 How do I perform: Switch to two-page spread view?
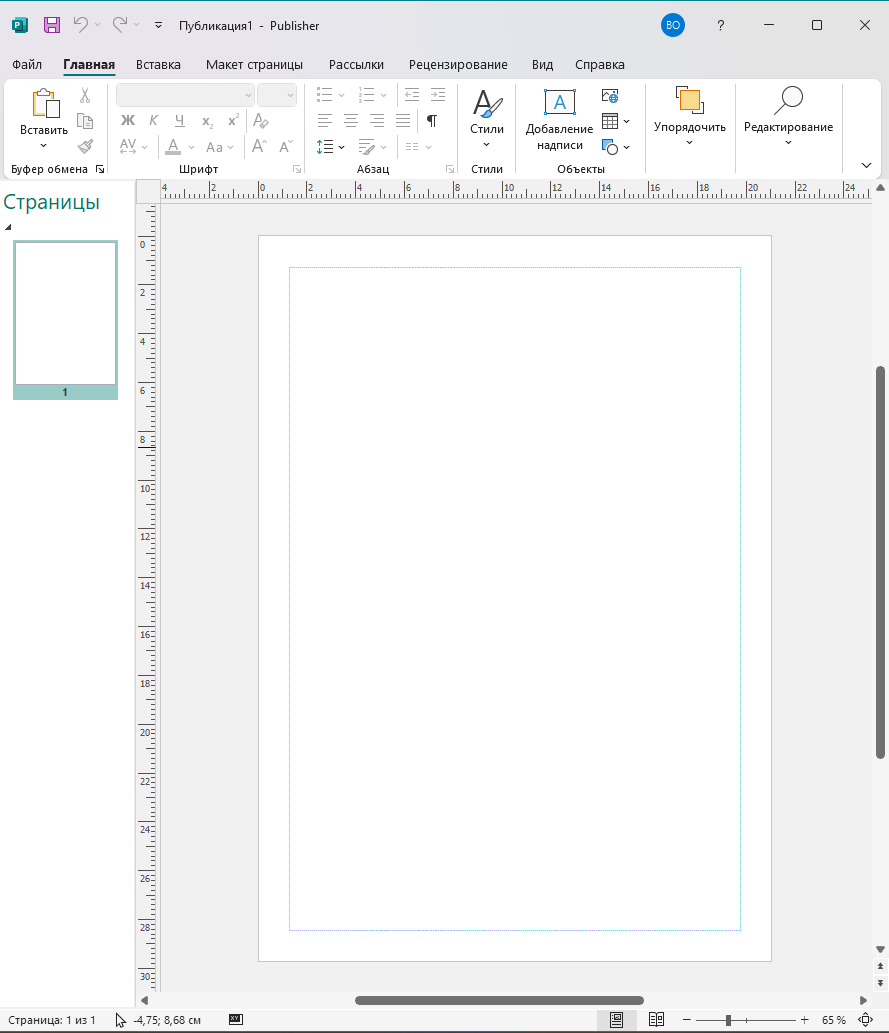pos(656,1020)
